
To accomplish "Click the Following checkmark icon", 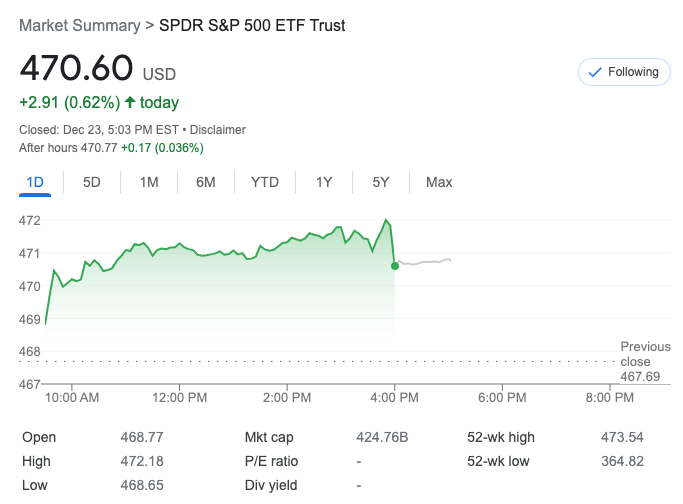I will point(595,72).
